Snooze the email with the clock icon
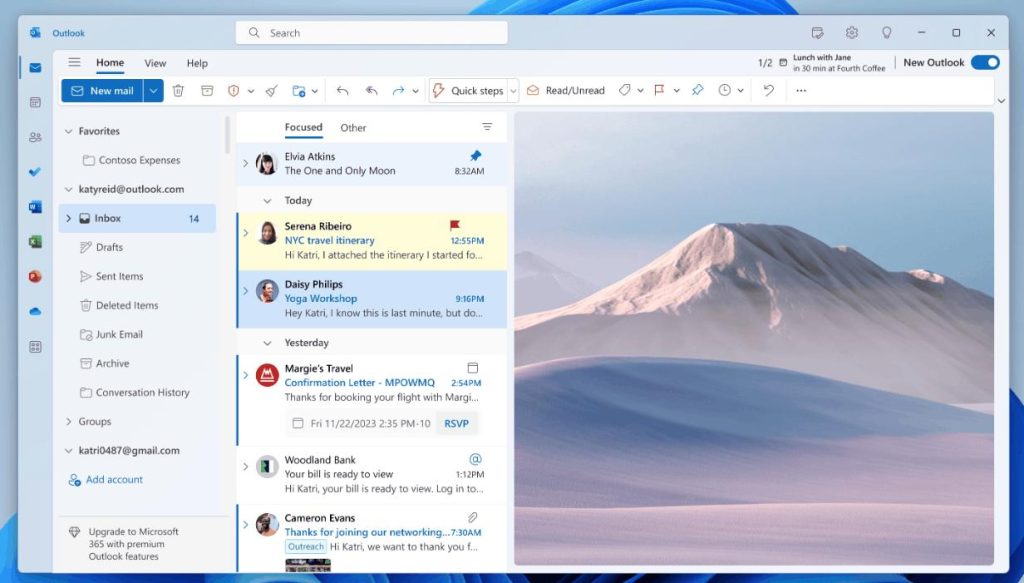1024x583 pixels. [725, 90]
